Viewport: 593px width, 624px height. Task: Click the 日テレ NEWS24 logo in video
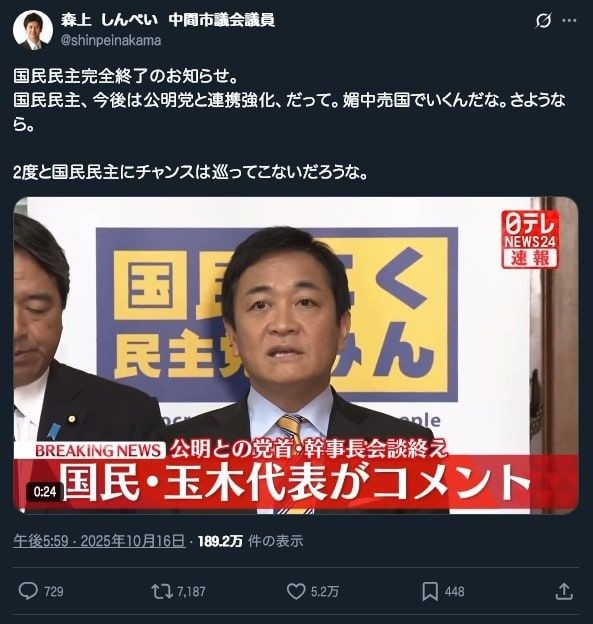531,239
